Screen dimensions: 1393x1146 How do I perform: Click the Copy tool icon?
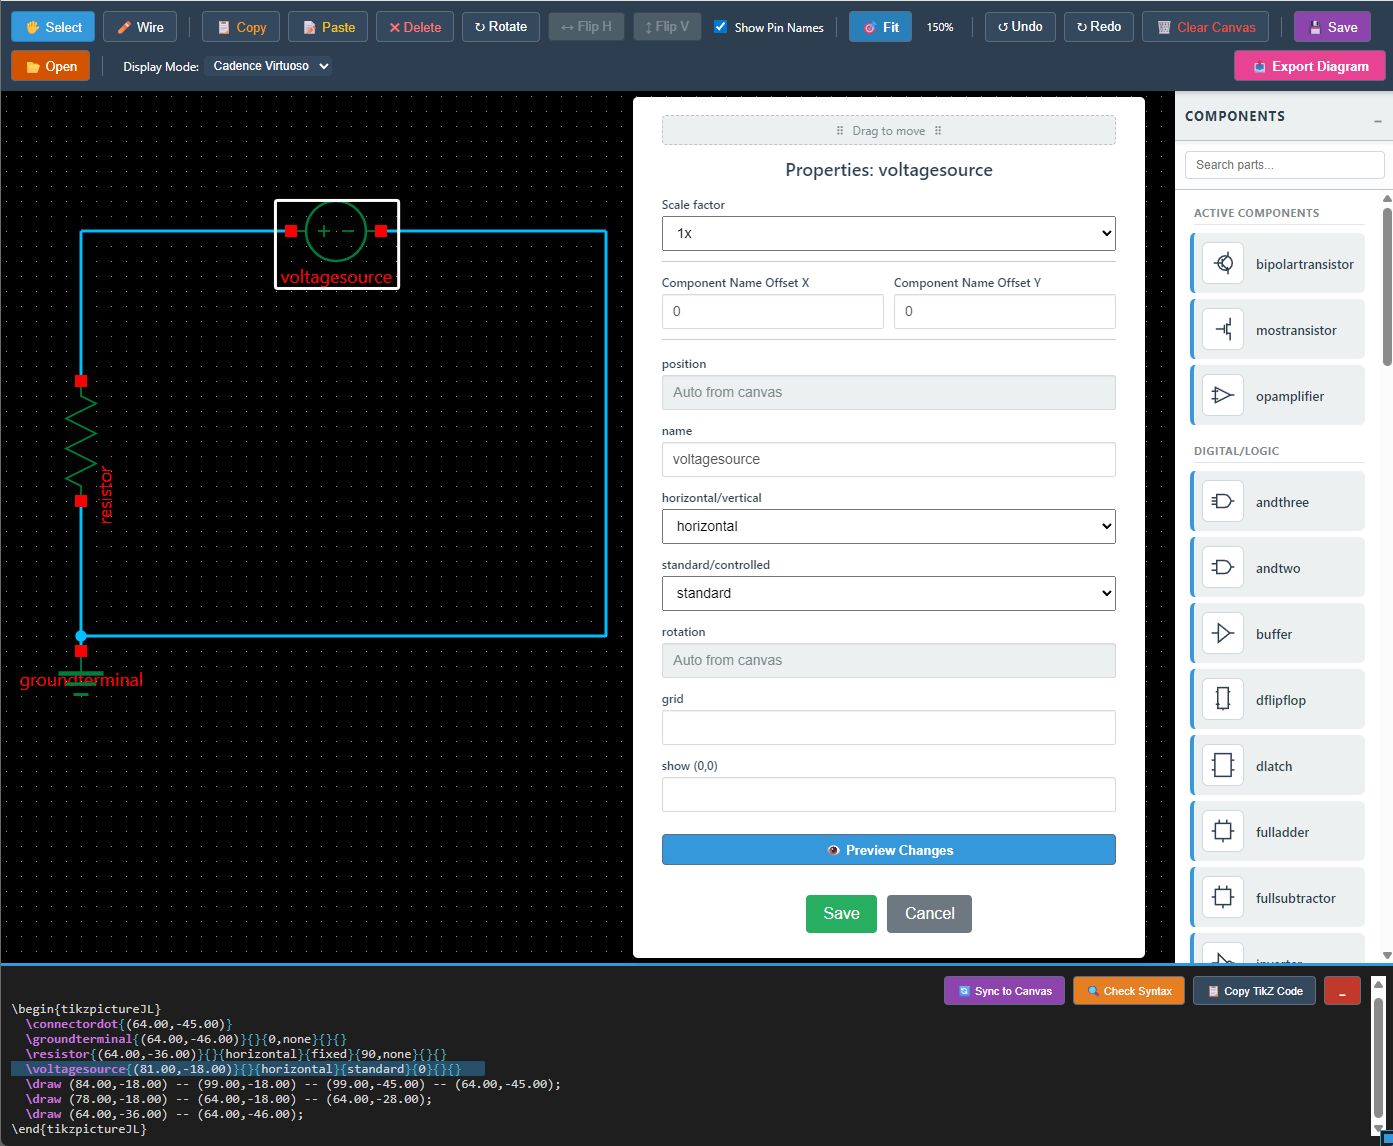point(240,26)
